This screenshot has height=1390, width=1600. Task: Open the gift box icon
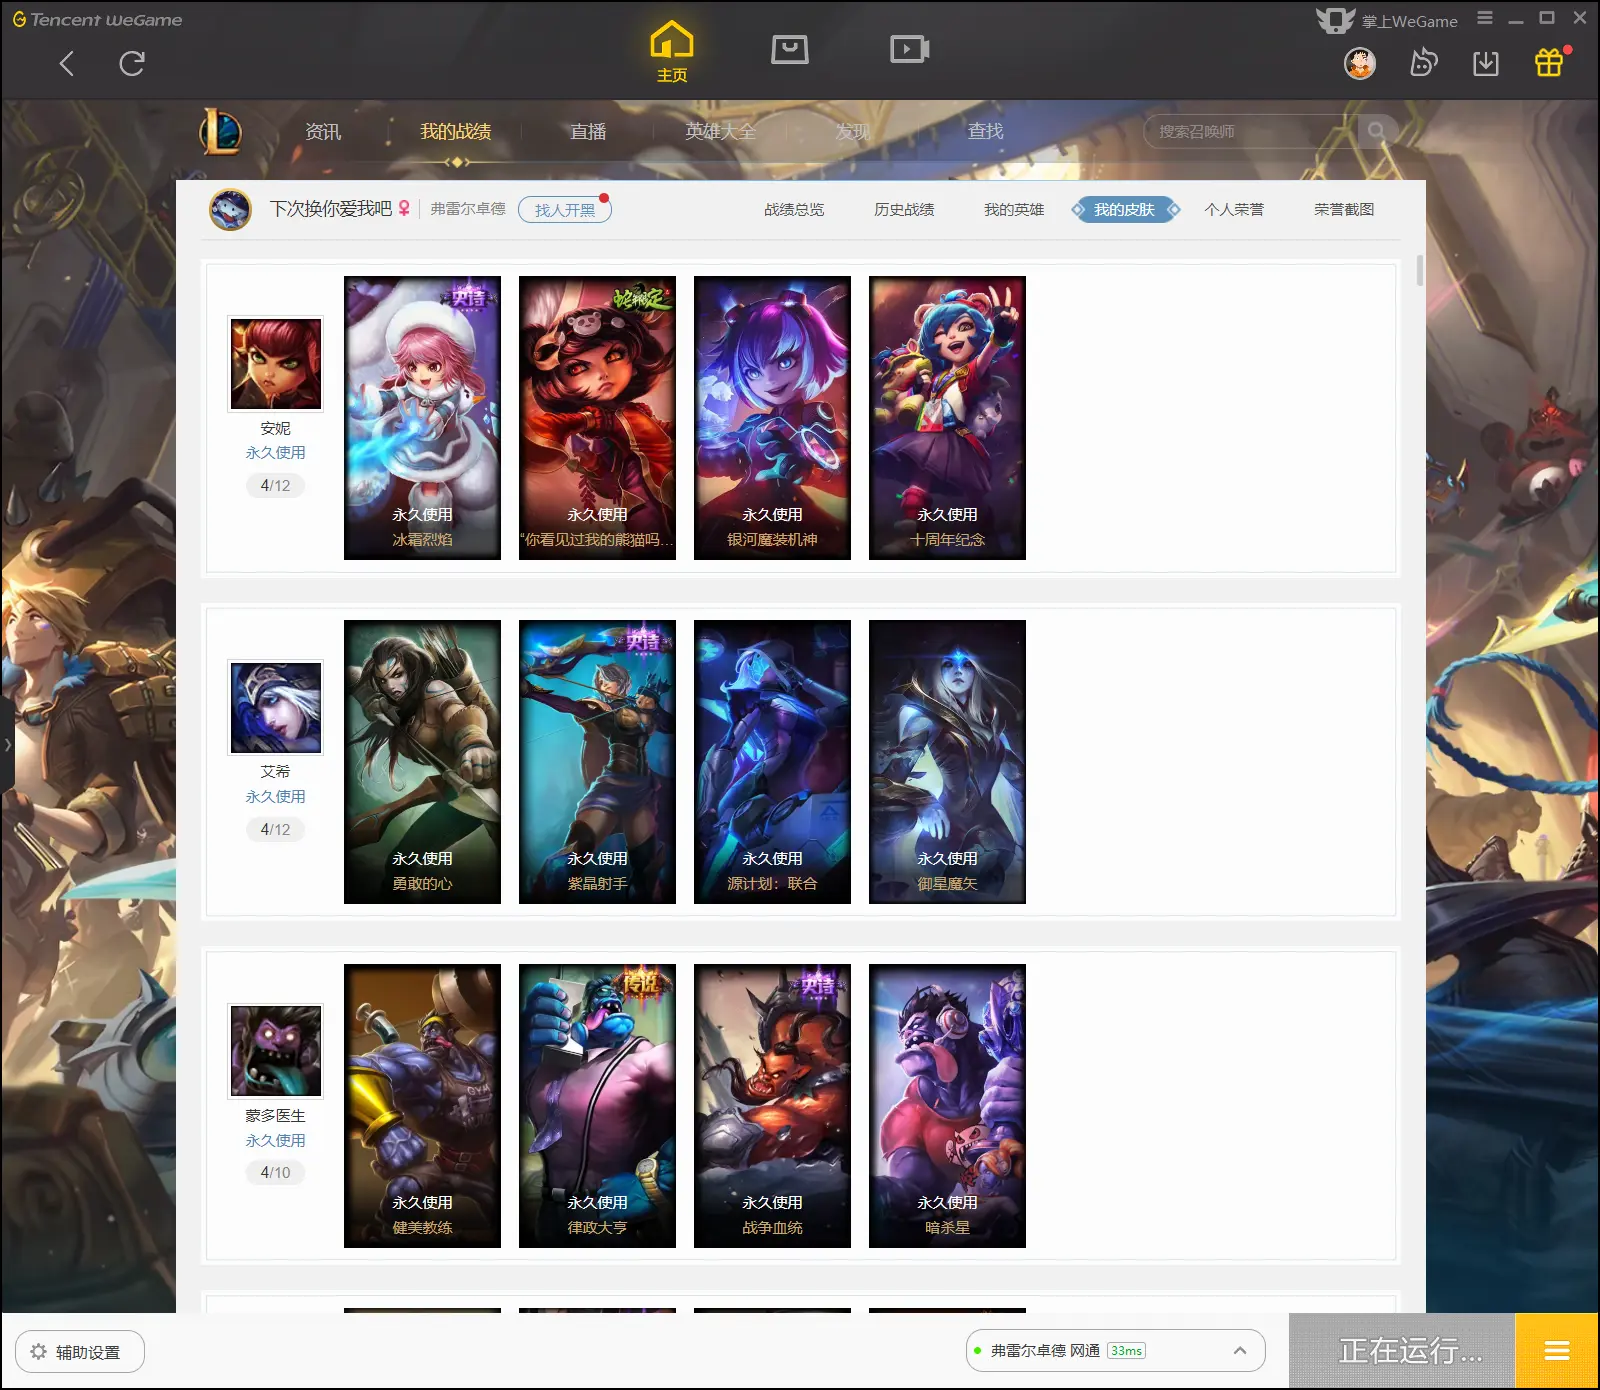[x=1549, y=63]
